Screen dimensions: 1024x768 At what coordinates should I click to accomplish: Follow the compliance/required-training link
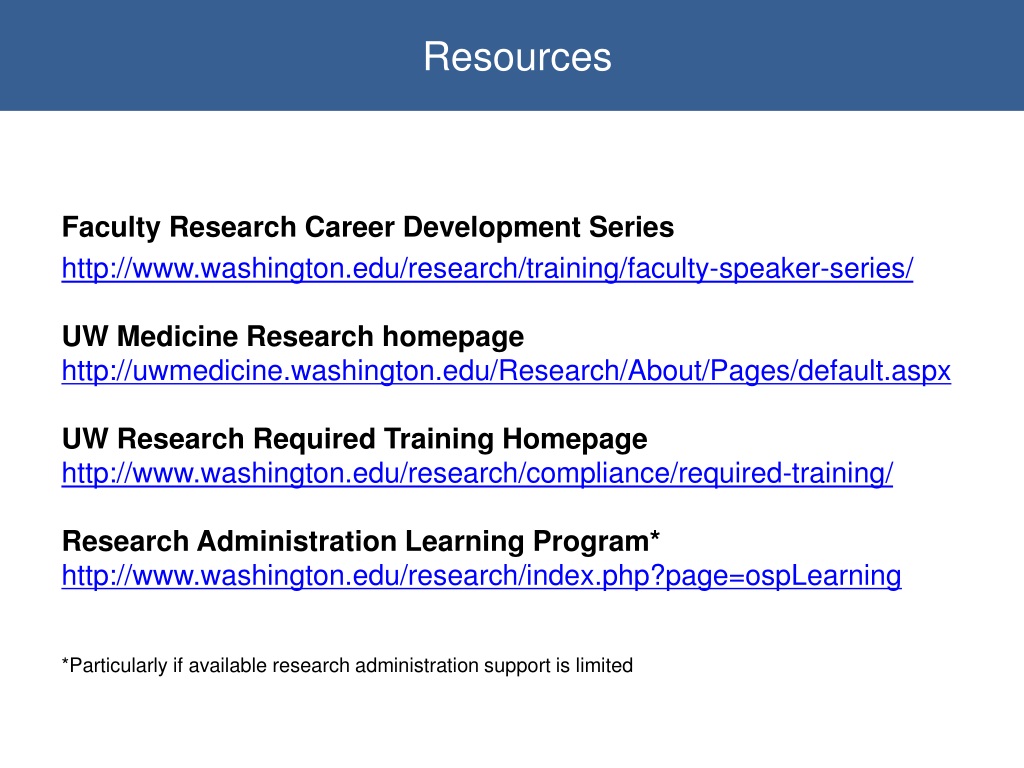point(477,473)
